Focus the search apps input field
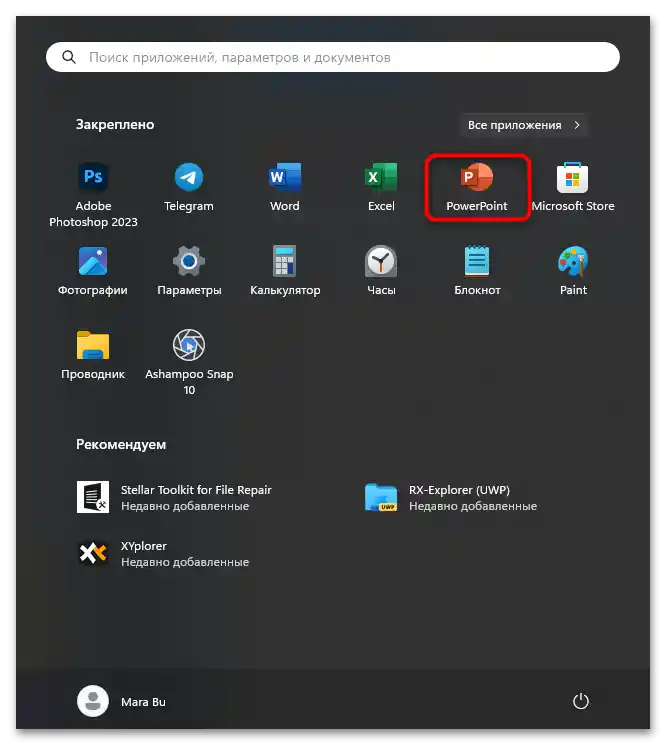 [x=333, y=57]
